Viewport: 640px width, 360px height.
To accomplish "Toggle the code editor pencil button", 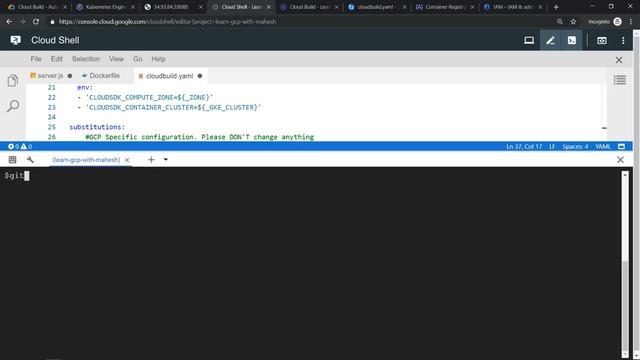I will [x=550, y=40].
